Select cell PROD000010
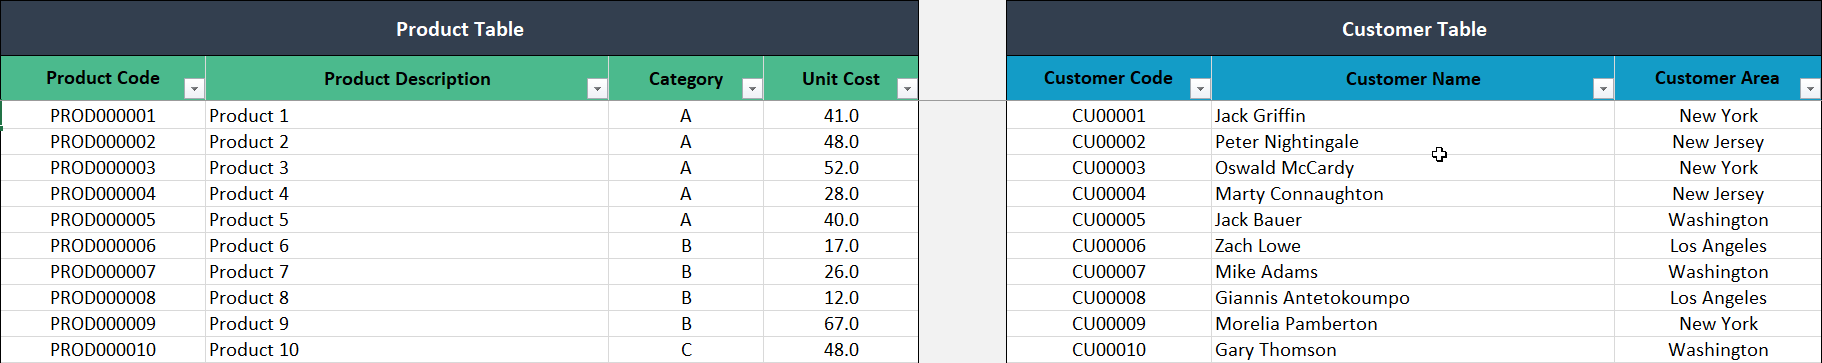Screen dimensions: 1822x363 click(103, 349)
